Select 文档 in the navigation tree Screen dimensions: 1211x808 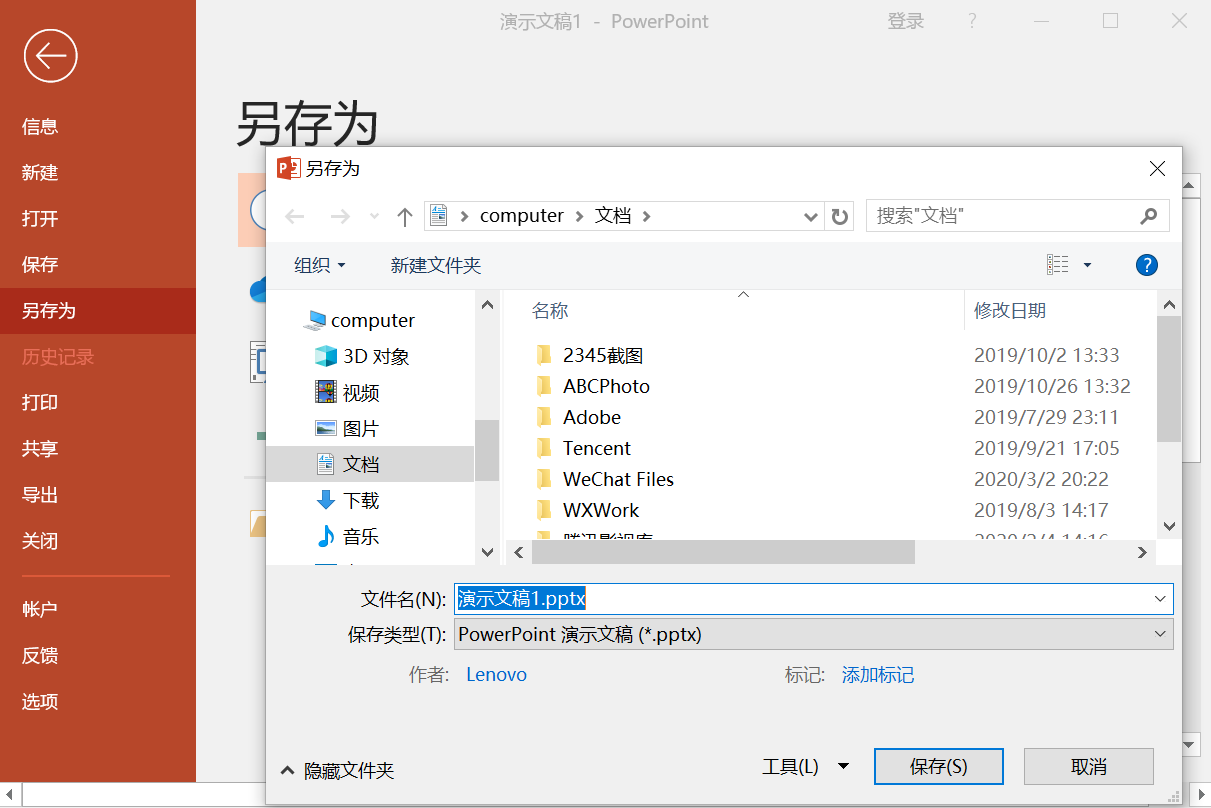coord(370,464)
